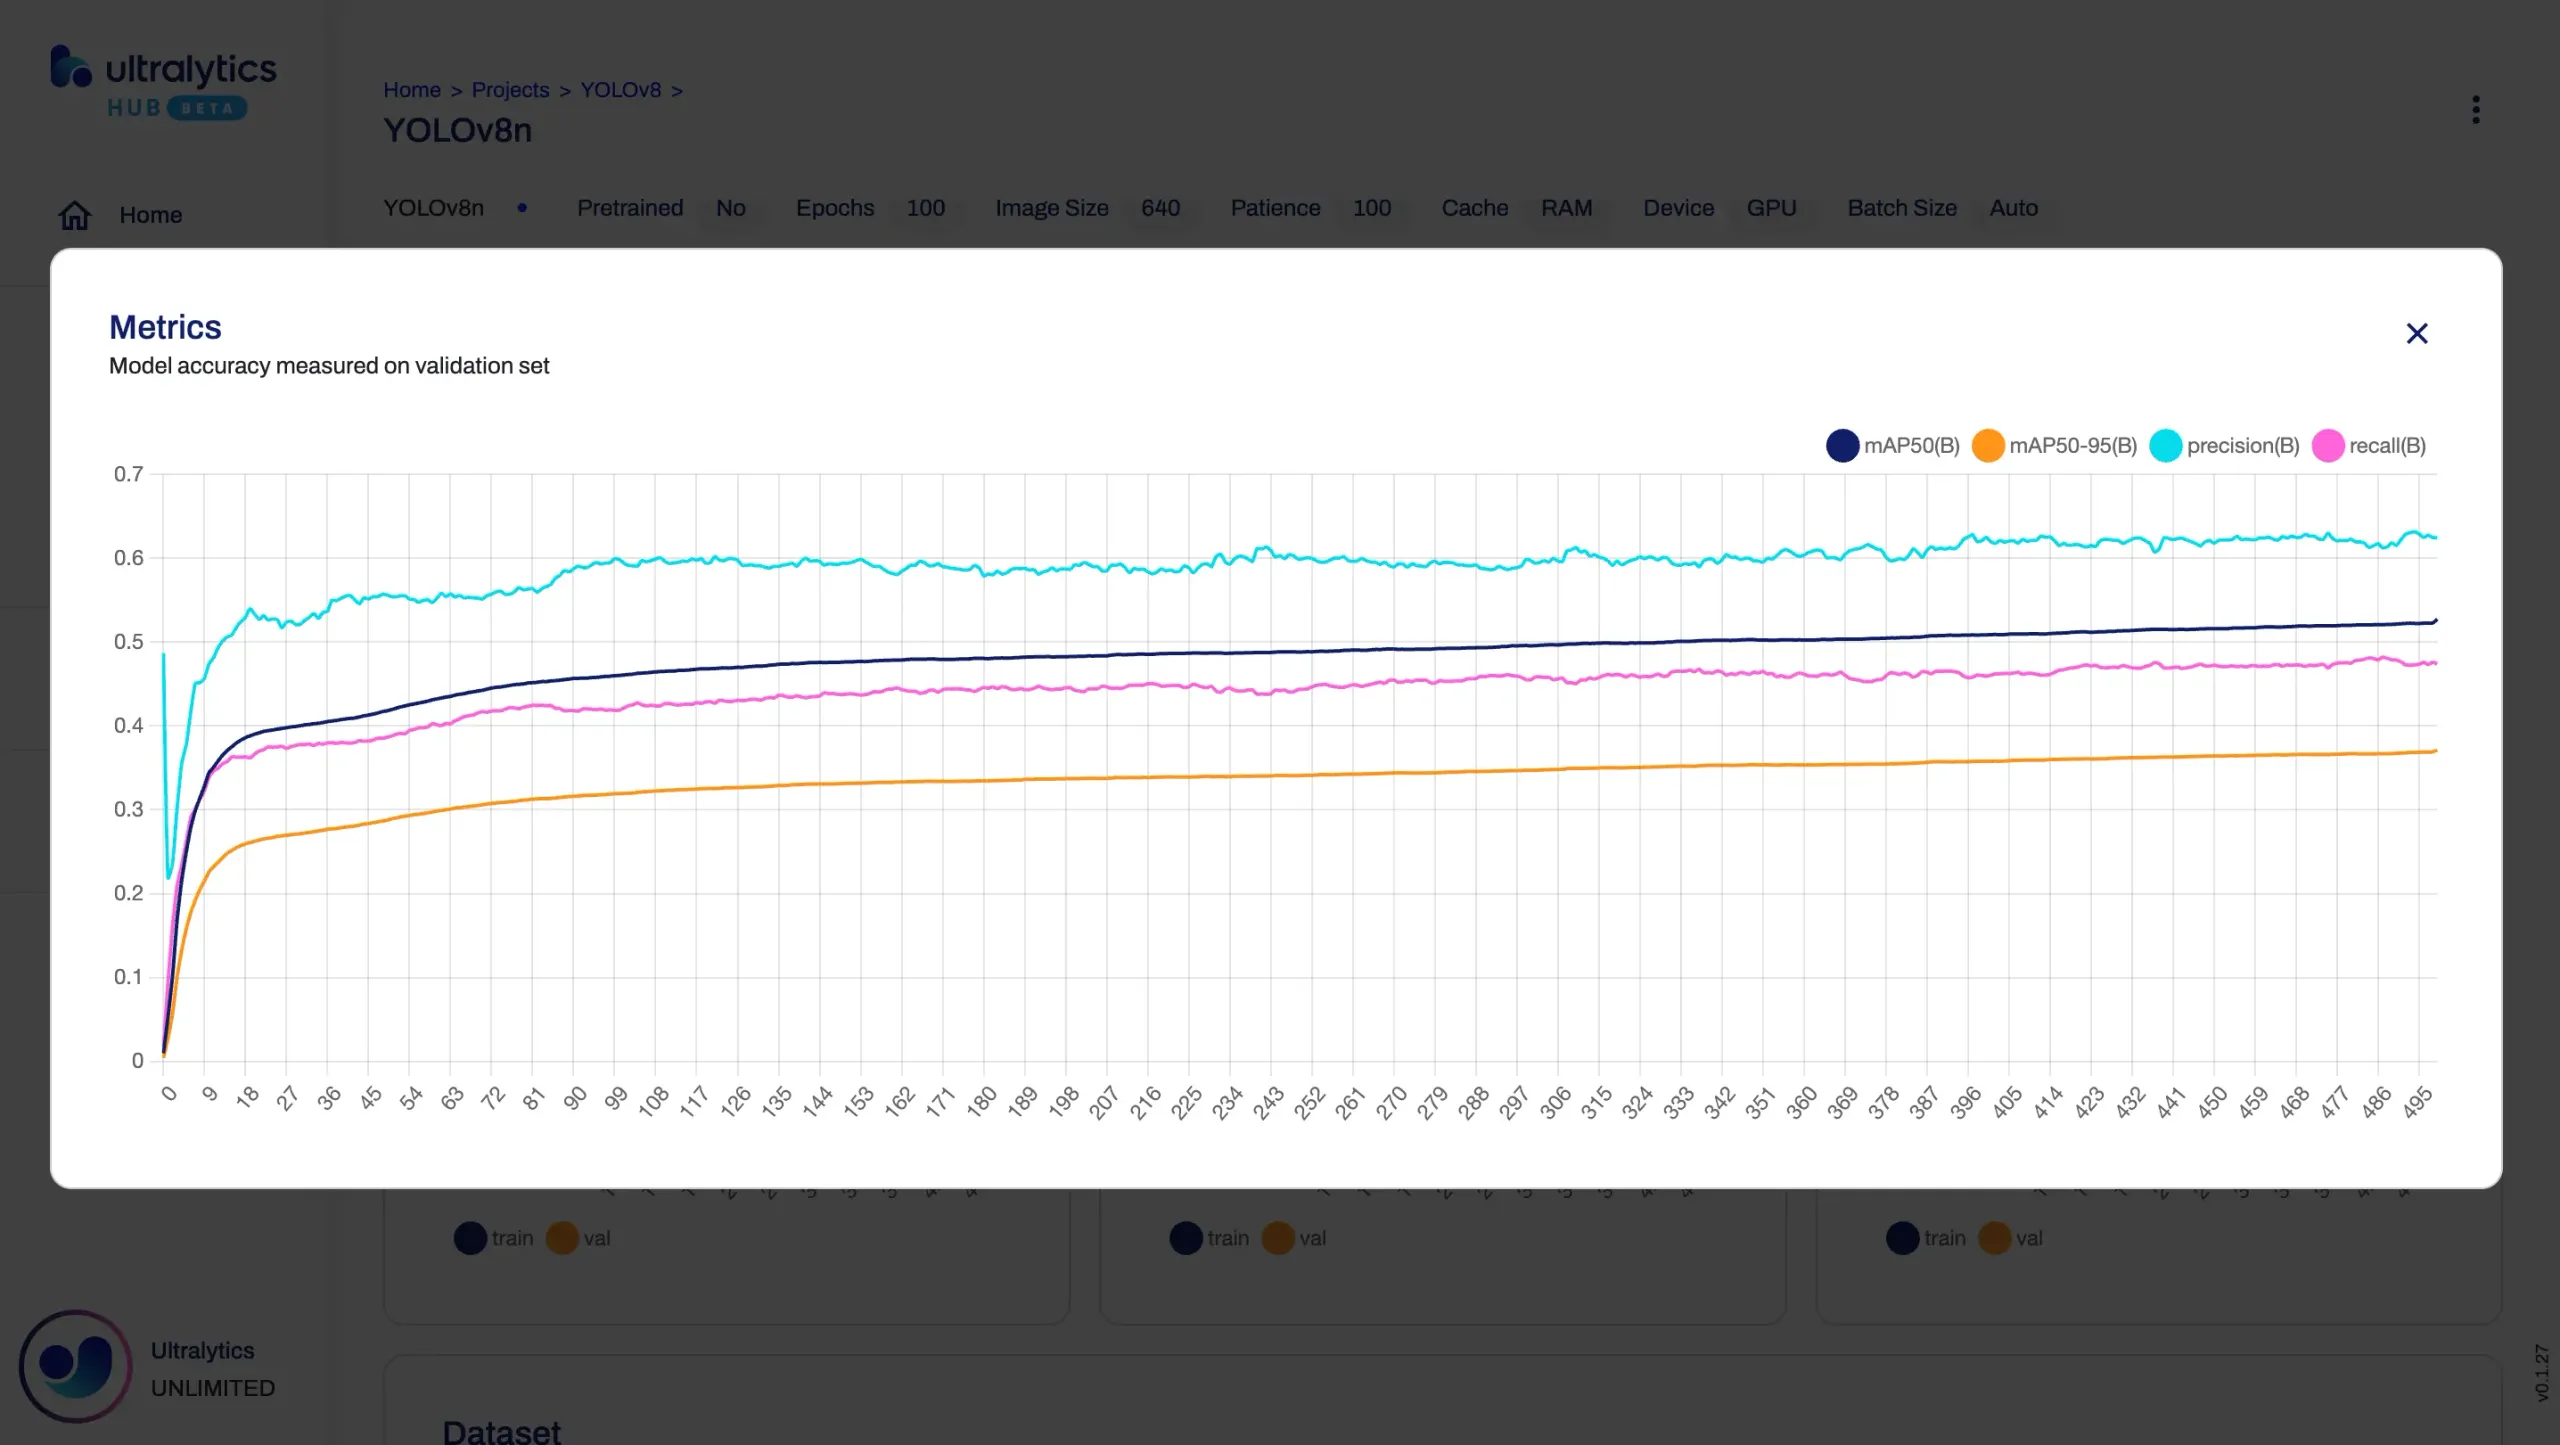Screen dimensions: 2560x1445
Task: Click the Pretrained label
Action: (630, 208)
